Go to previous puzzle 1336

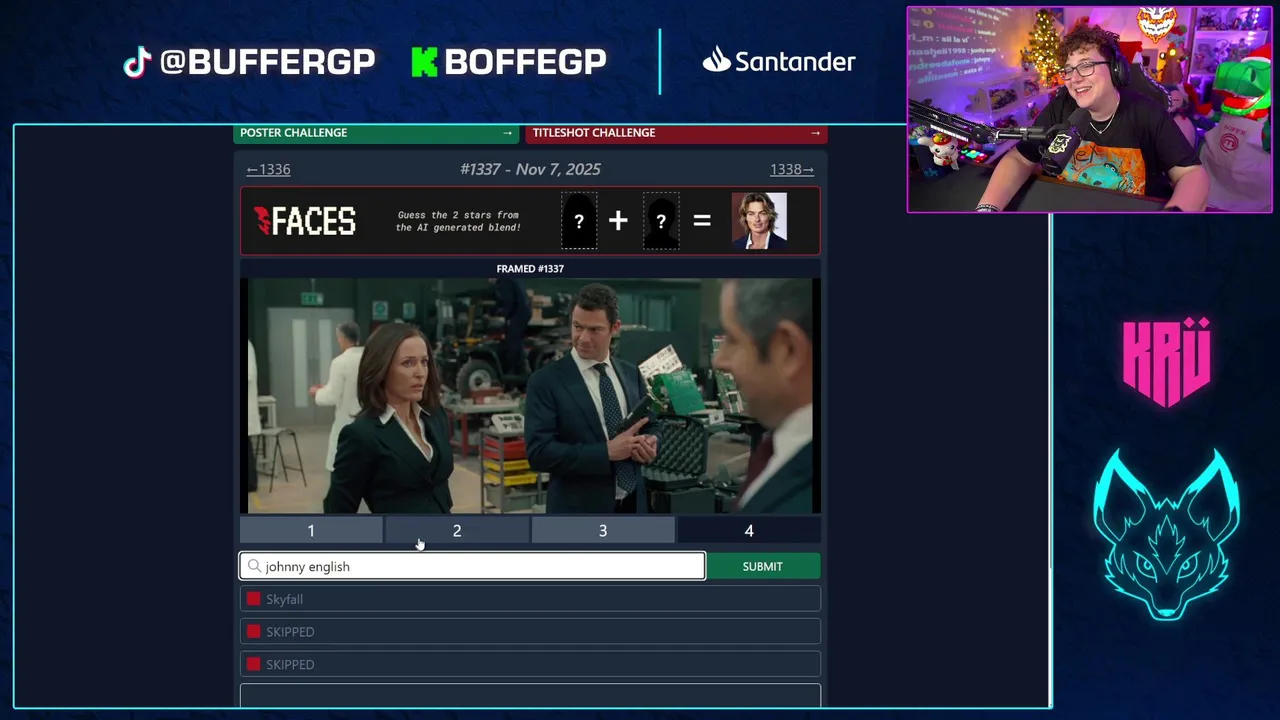(x=268, y=169)
